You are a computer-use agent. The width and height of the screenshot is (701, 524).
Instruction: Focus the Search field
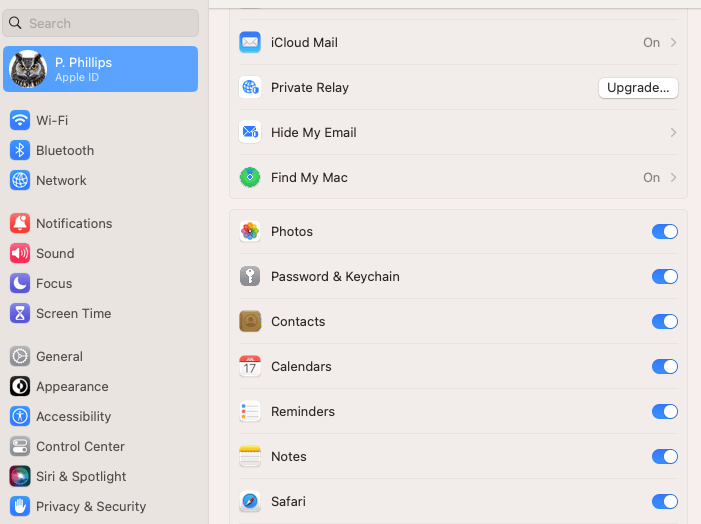[x=100, y=23]
